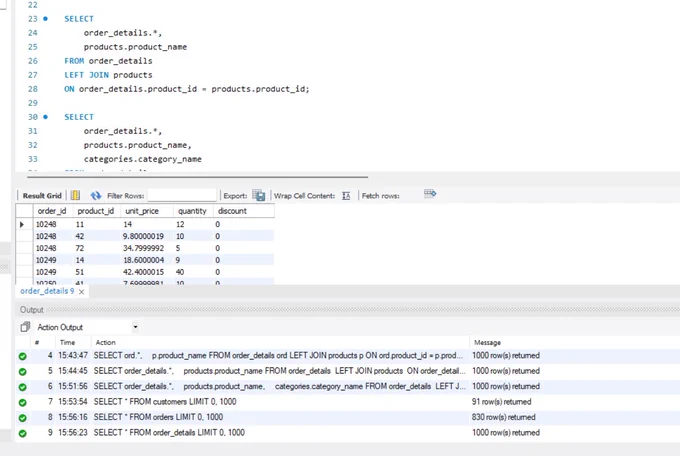Sort by the order_id column header

pyautogui.click(x=52, y=211)
